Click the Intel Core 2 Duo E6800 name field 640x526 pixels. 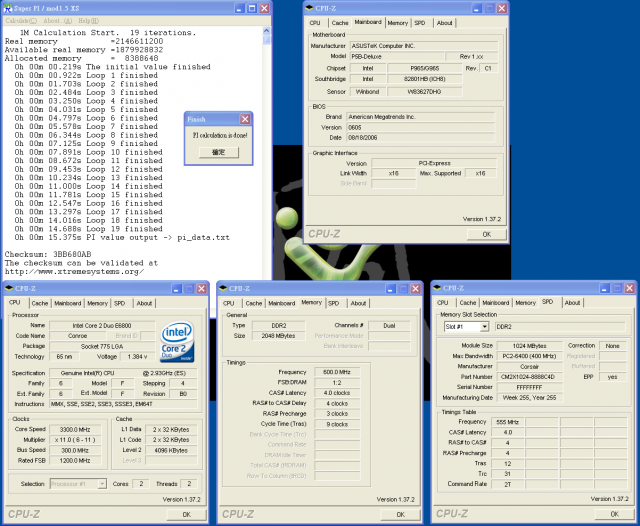102,326
